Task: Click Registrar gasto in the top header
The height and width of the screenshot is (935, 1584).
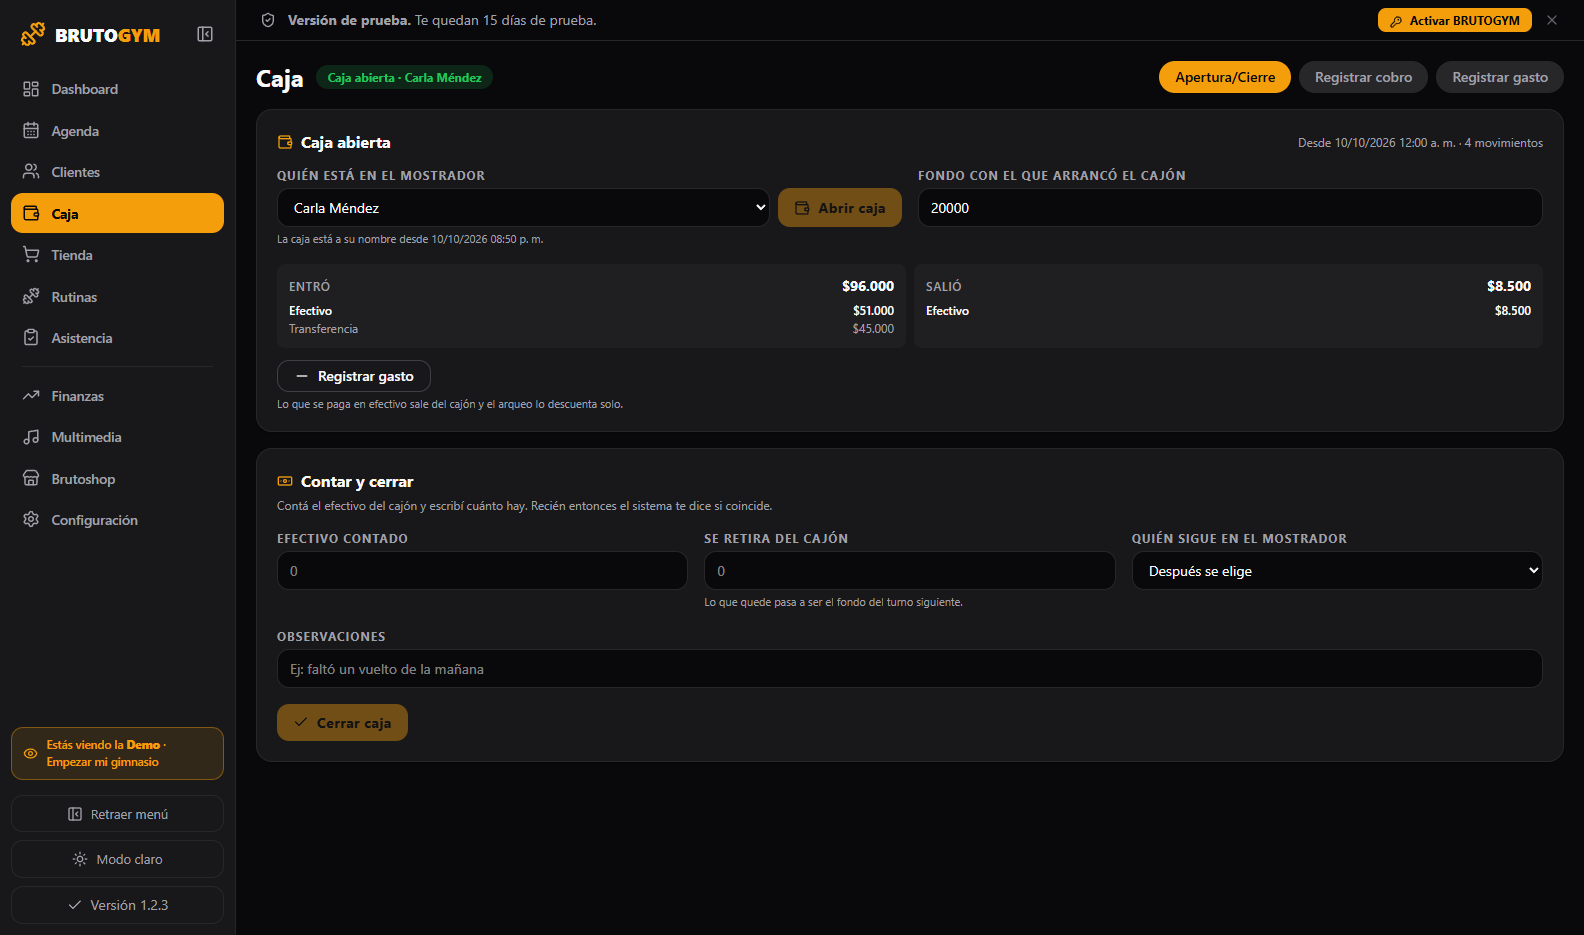Action: click(x=1500, y=77)
